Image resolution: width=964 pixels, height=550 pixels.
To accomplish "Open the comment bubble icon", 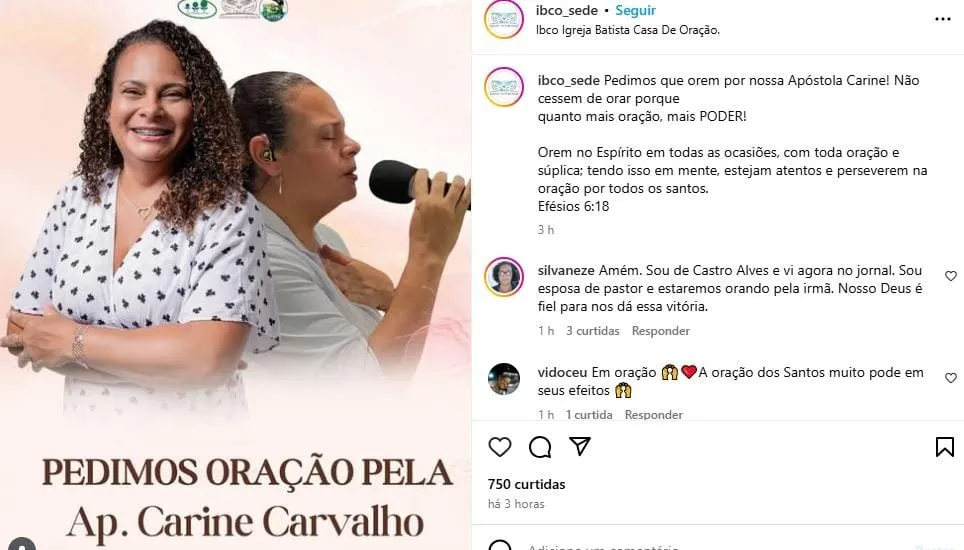I will point(540,447).
